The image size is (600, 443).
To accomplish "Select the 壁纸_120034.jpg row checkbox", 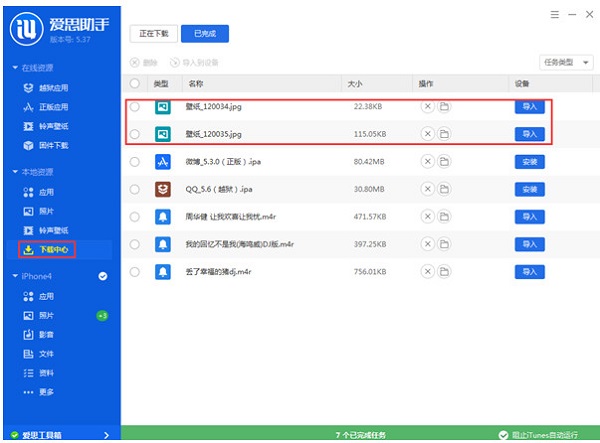I will point(135,106).
